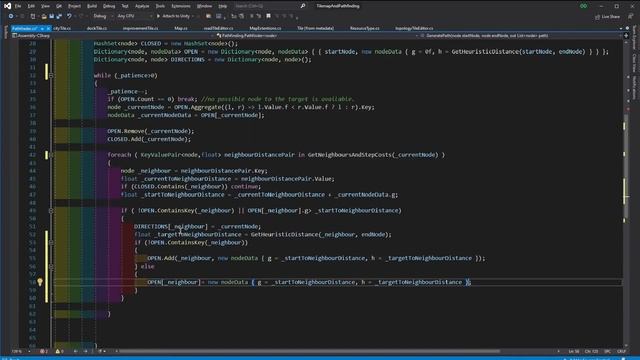Click the bookmark toolbar icon

pos(268,16)
